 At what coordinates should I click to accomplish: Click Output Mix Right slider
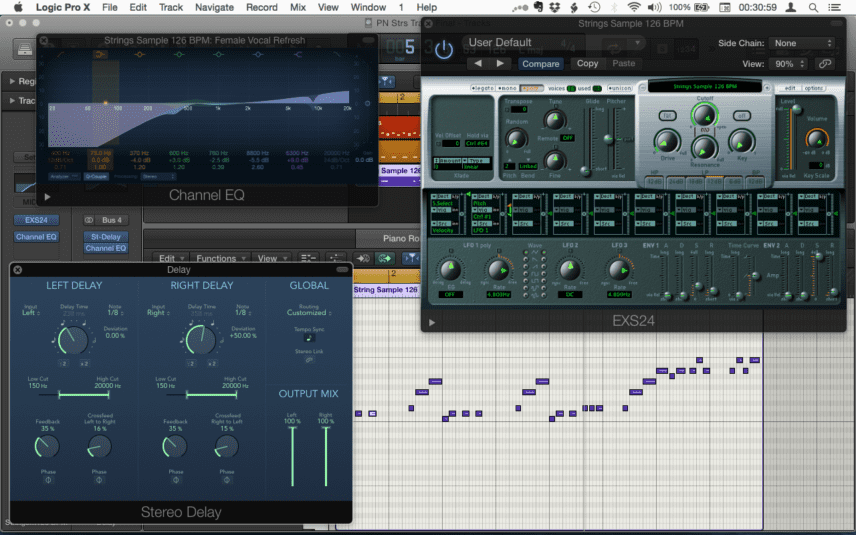pyautogui.click(x=326, y=456)
